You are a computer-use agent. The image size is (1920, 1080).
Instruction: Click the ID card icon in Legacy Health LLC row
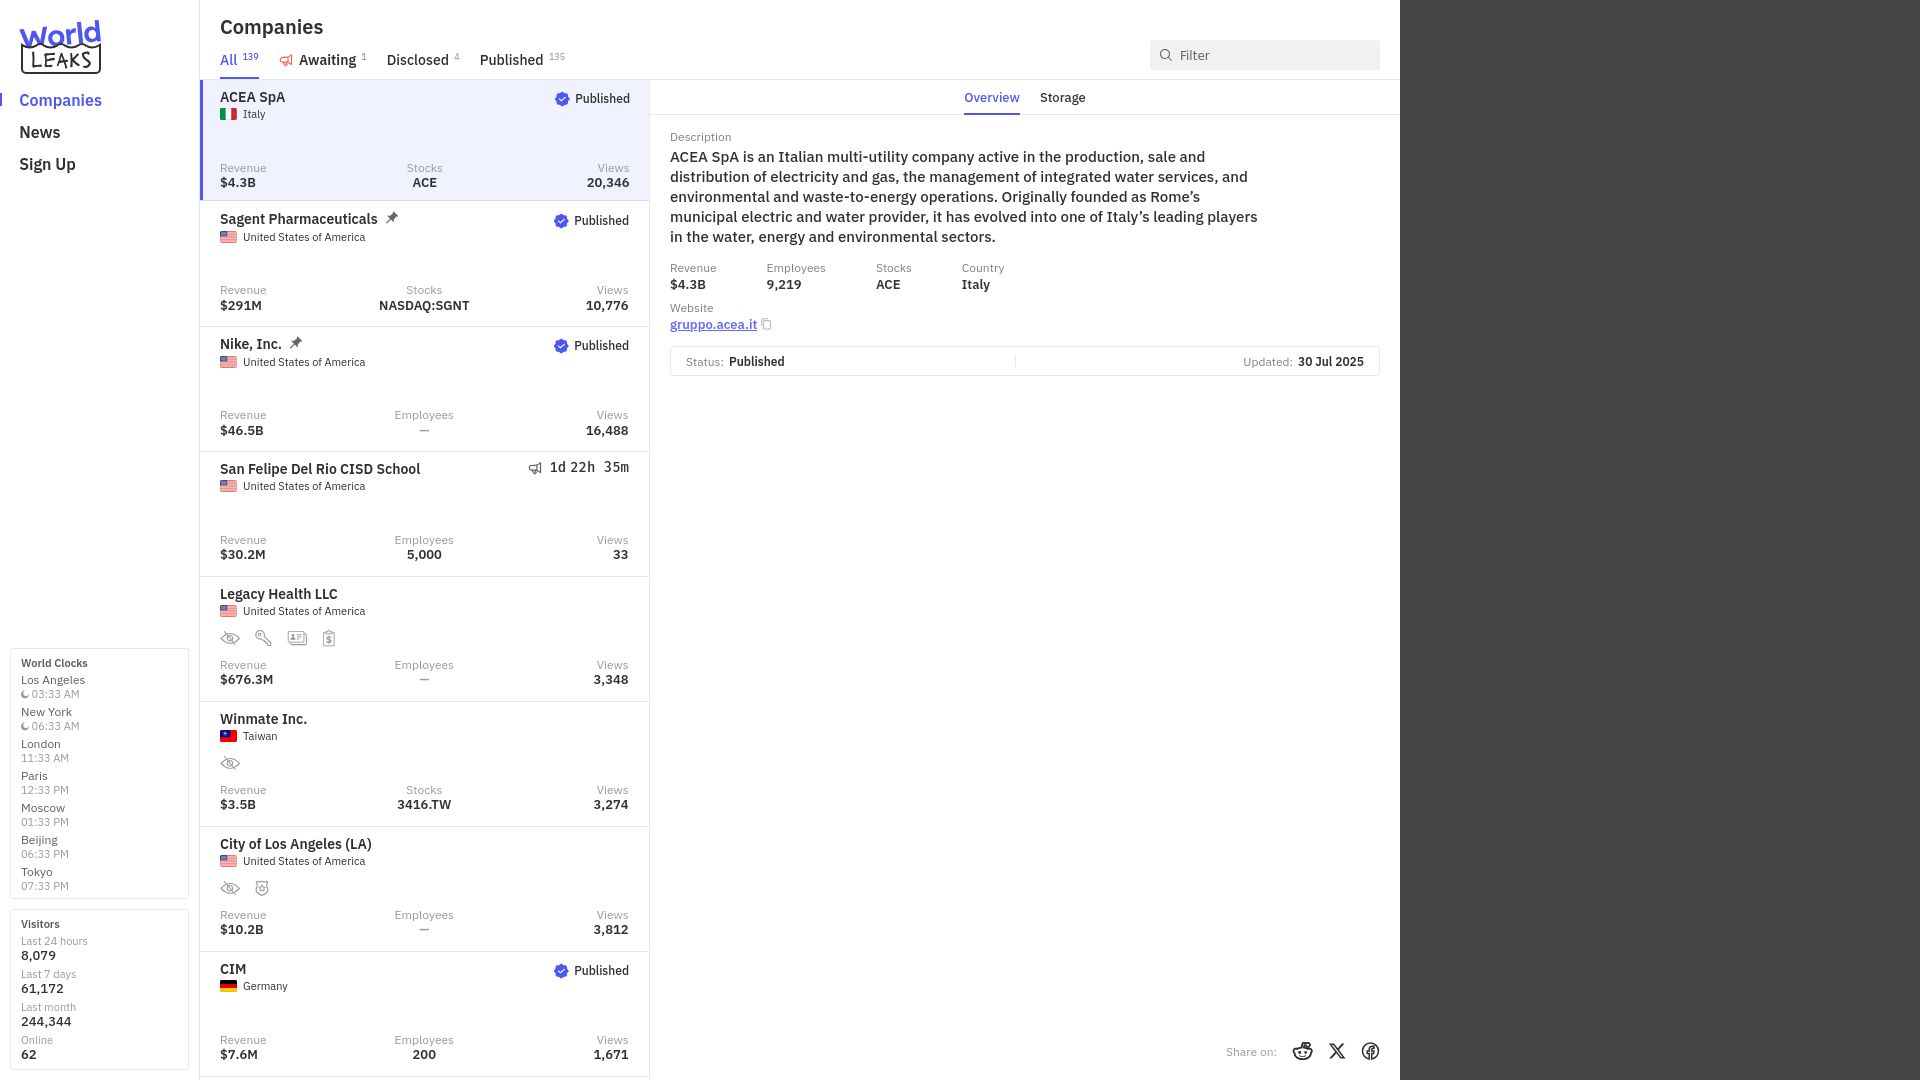click(297, 638)
